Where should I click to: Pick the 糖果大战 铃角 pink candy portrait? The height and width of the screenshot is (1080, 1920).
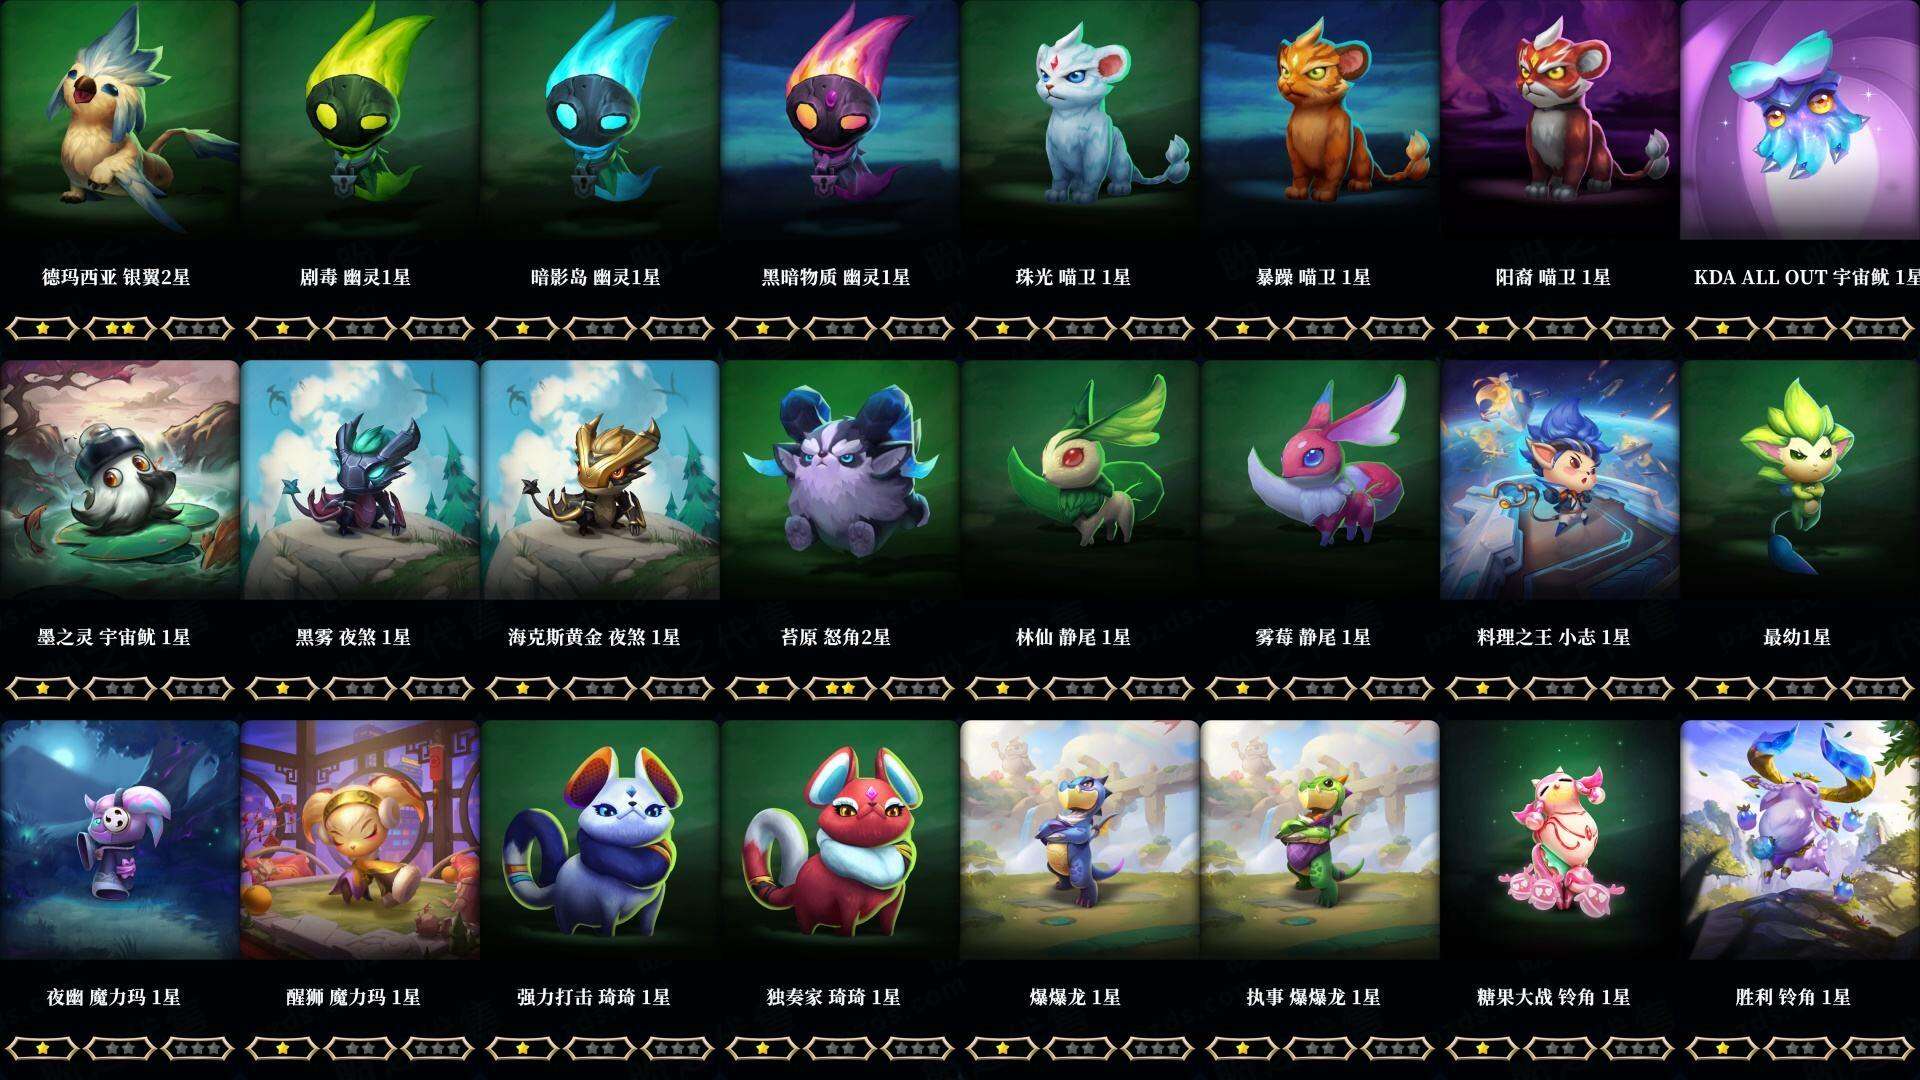(x=1560, y=840)
